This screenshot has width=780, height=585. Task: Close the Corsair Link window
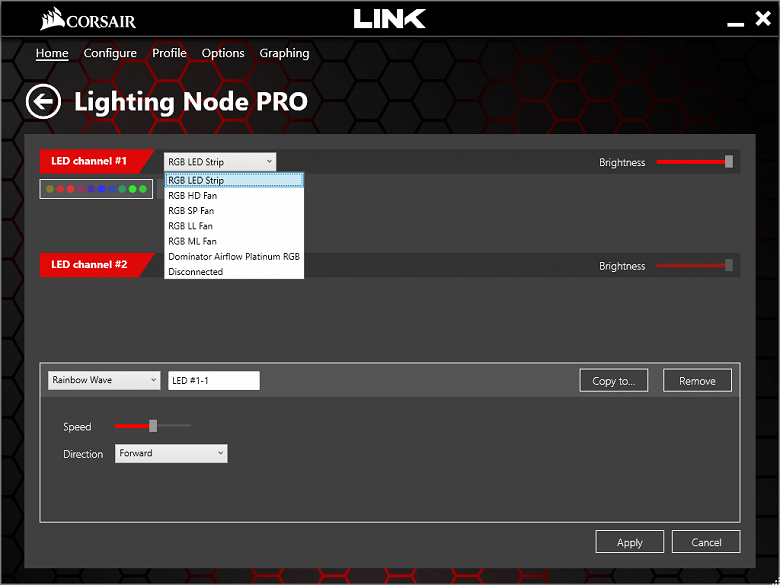click(763, 19)
